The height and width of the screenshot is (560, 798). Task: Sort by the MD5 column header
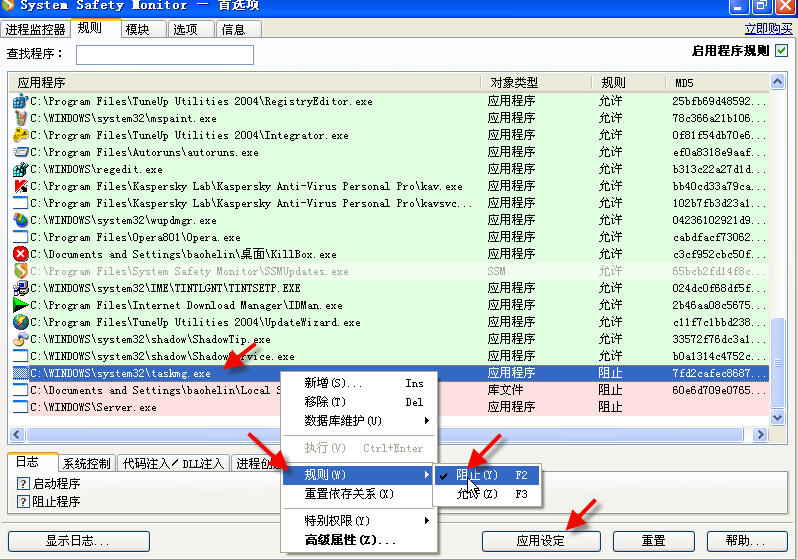pos(718,82)
